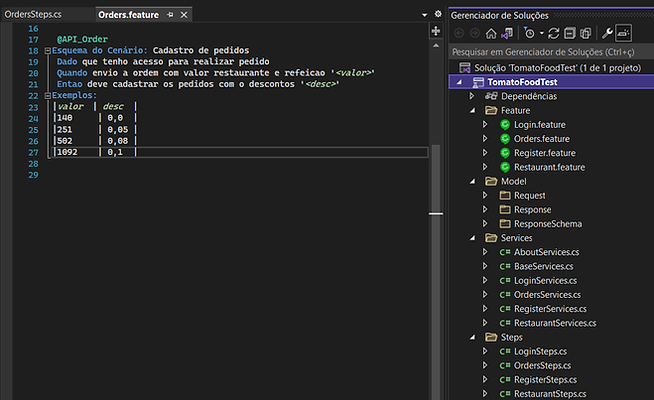Click the '<valor>' parameter on line 20
The width and height of the screenshot is (654, 400).
[x=353, y=73]
